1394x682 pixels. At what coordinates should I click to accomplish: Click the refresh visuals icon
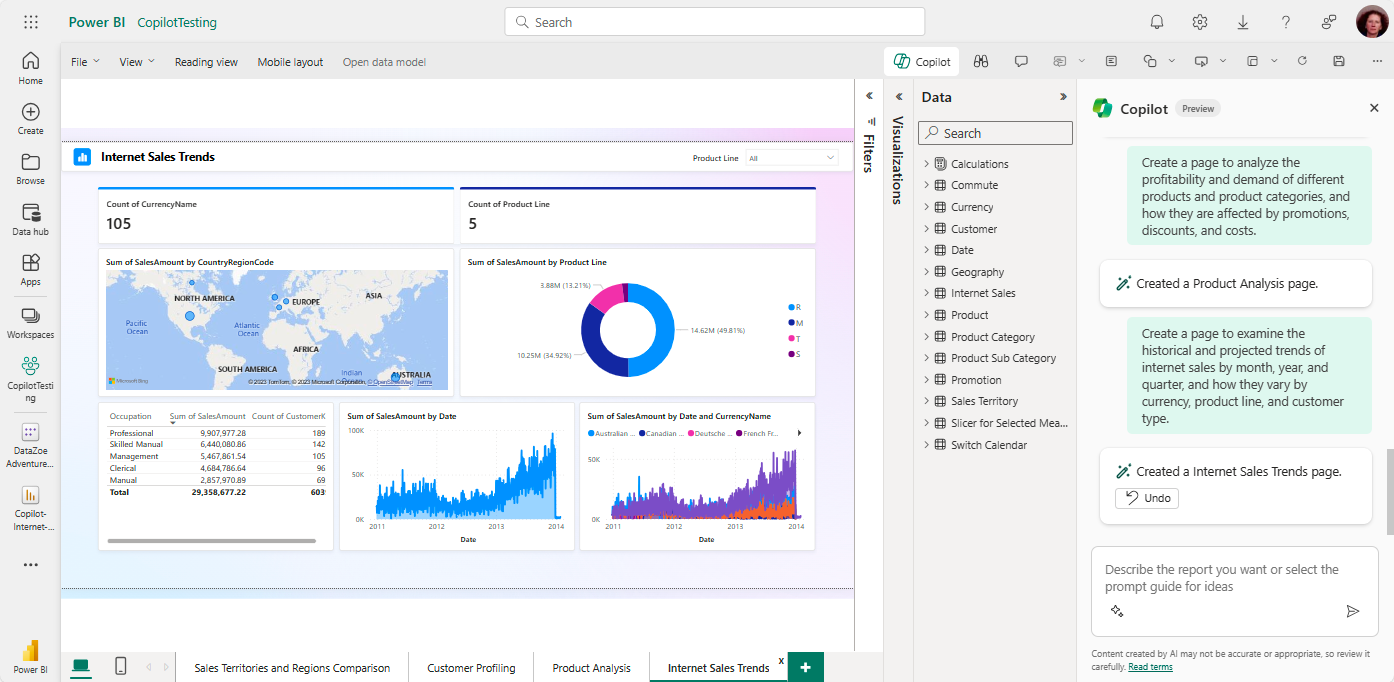pyautogui.click(x=1302, y=62)
